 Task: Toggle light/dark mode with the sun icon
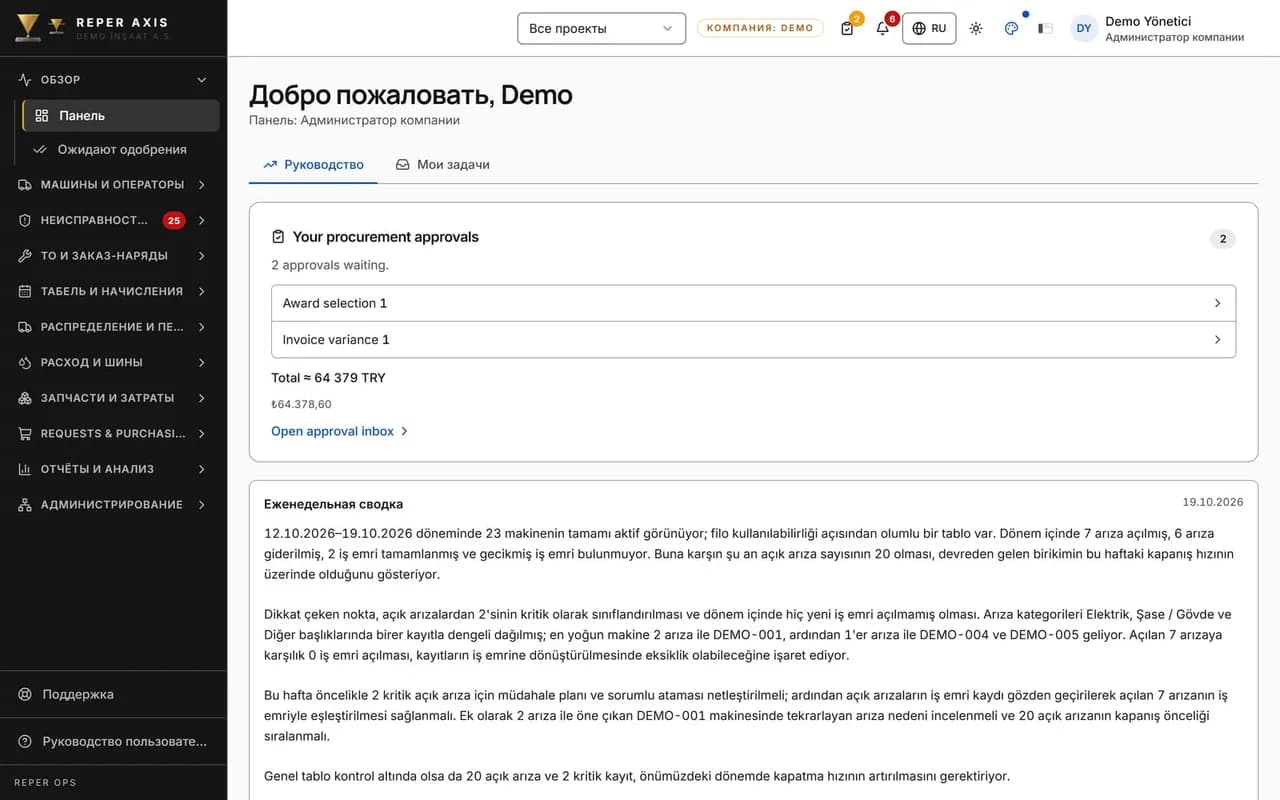[976, 28]
